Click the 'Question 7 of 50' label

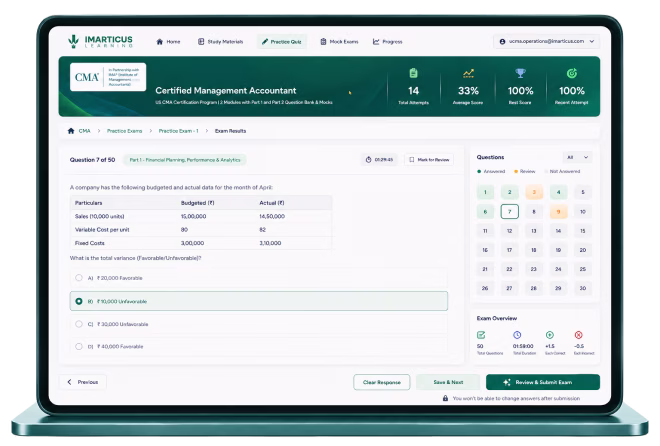pos(93,160)
